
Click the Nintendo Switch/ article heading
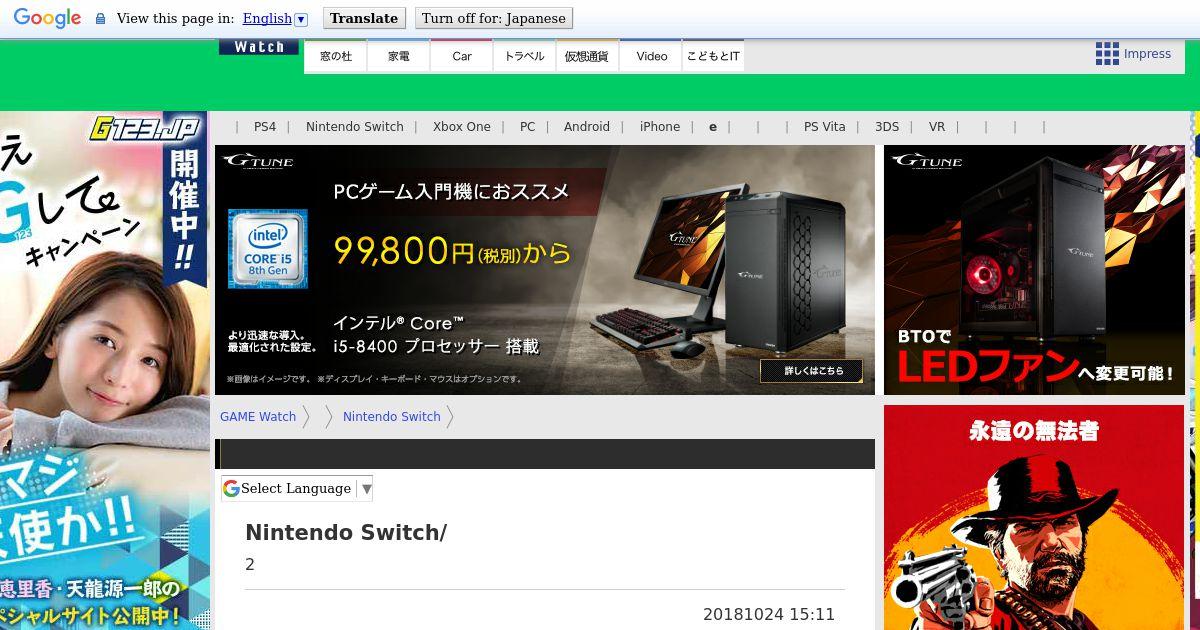click(346, 533)
